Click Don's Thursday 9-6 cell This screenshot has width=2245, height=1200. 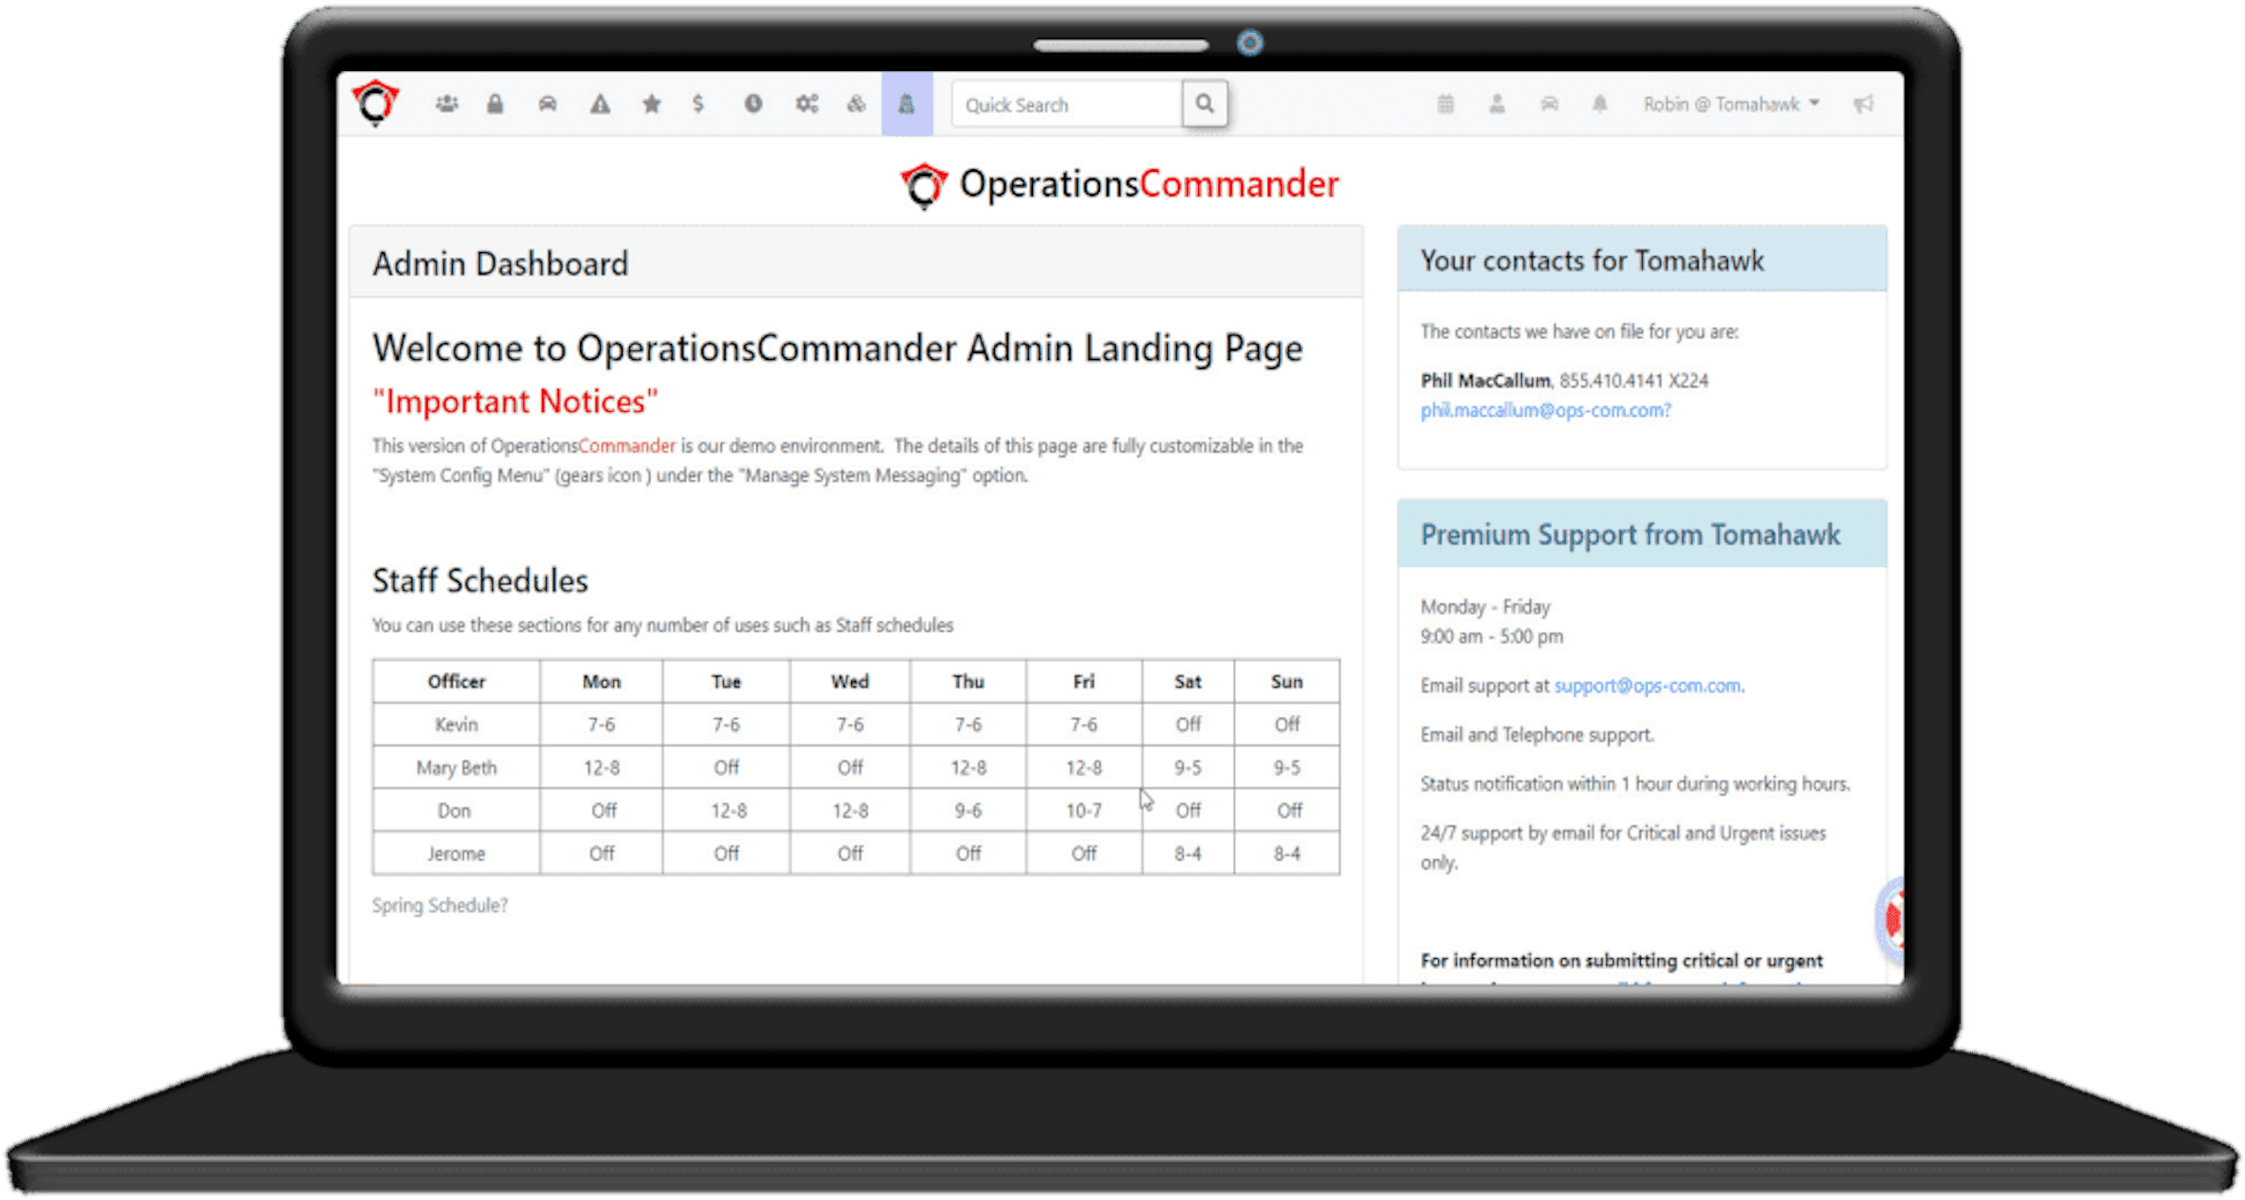point(968,810)
